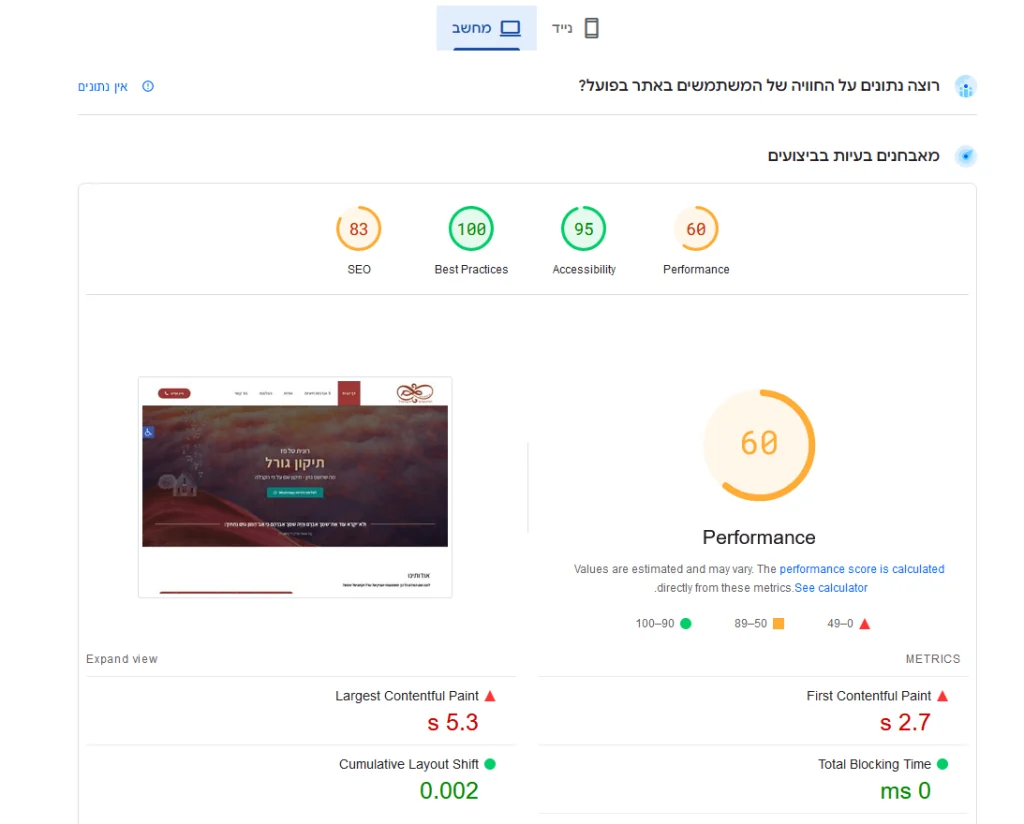The height and width of the screenshot is (824, 1024).
Task: Click the mobile phone icon
Action: pos(591,28)
